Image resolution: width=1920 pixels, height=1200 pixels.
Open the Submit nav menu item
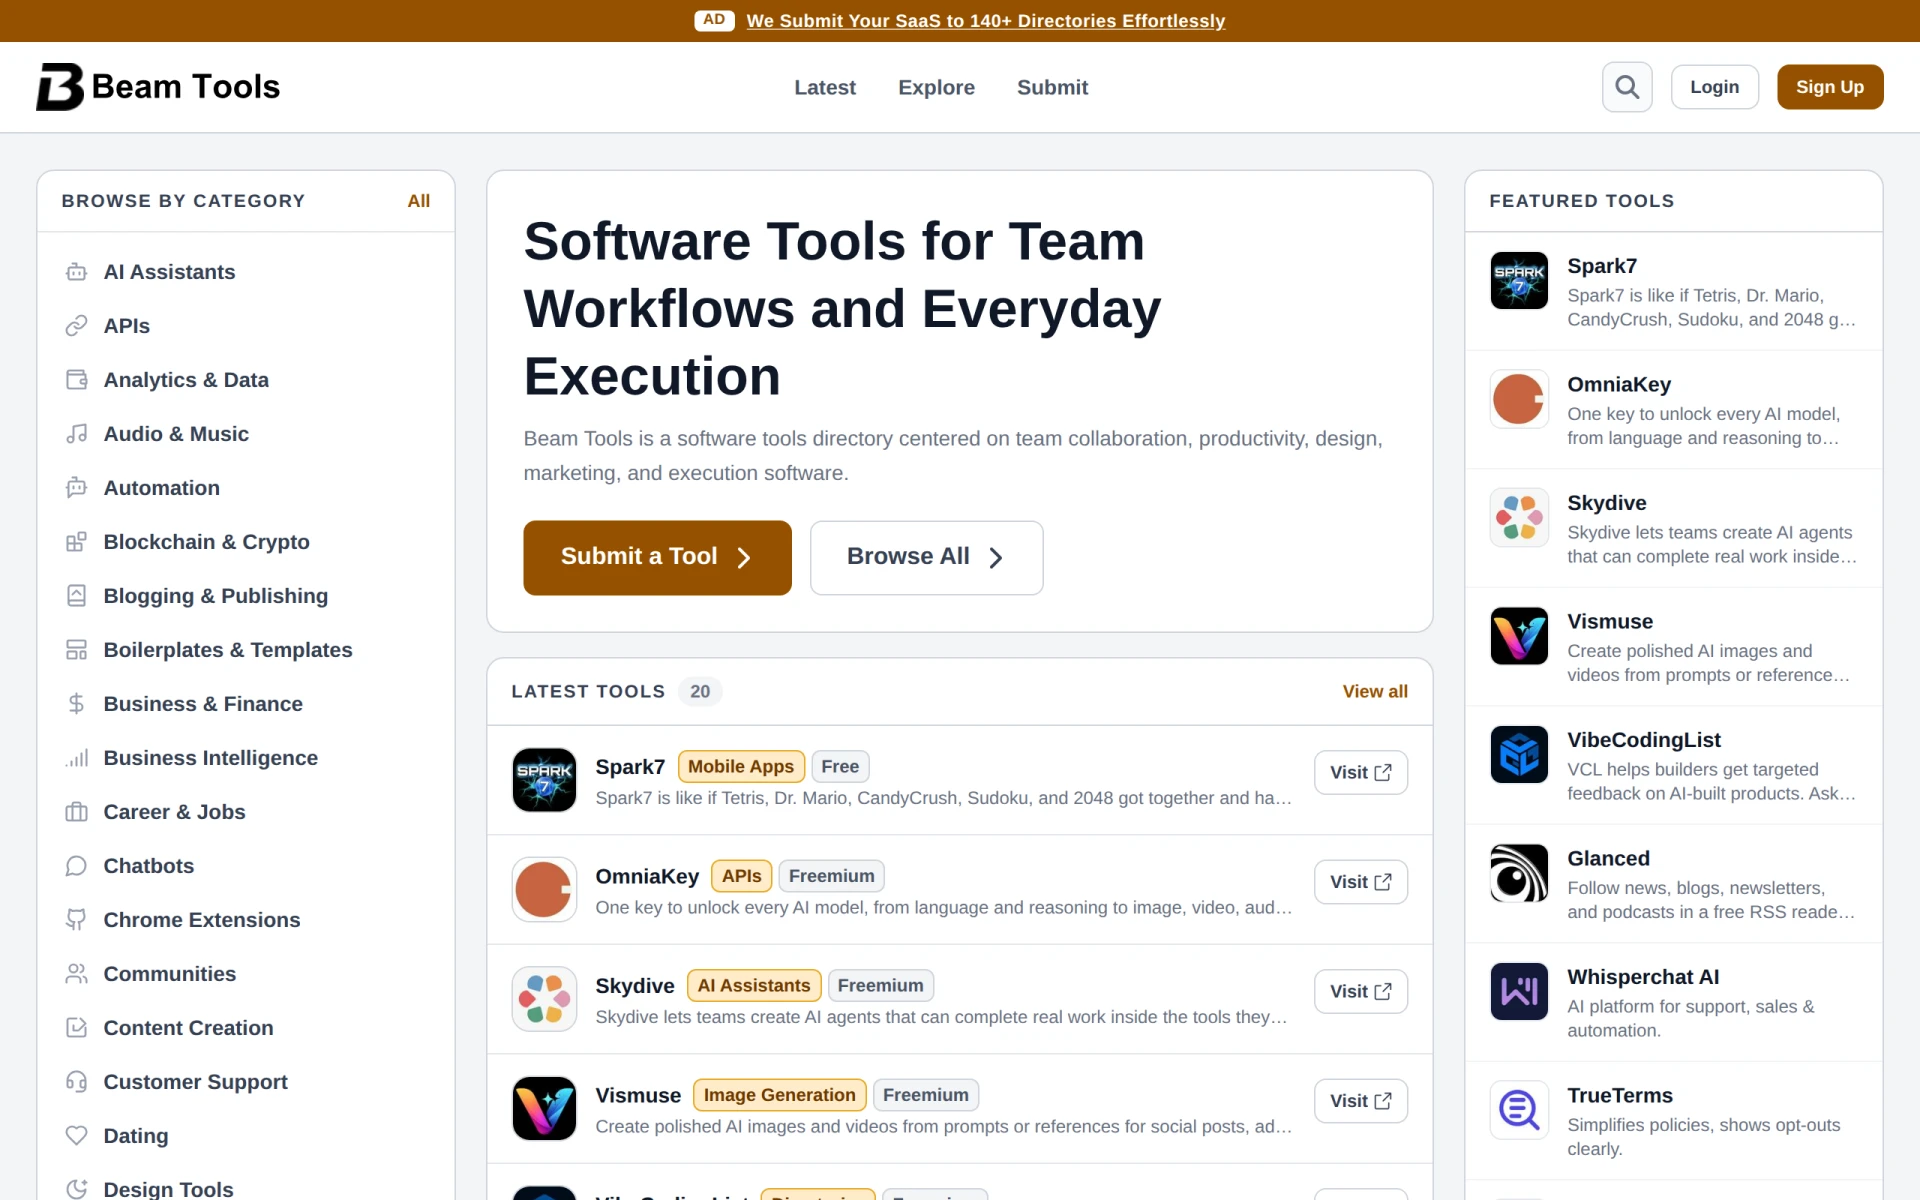pos(1052,87)
